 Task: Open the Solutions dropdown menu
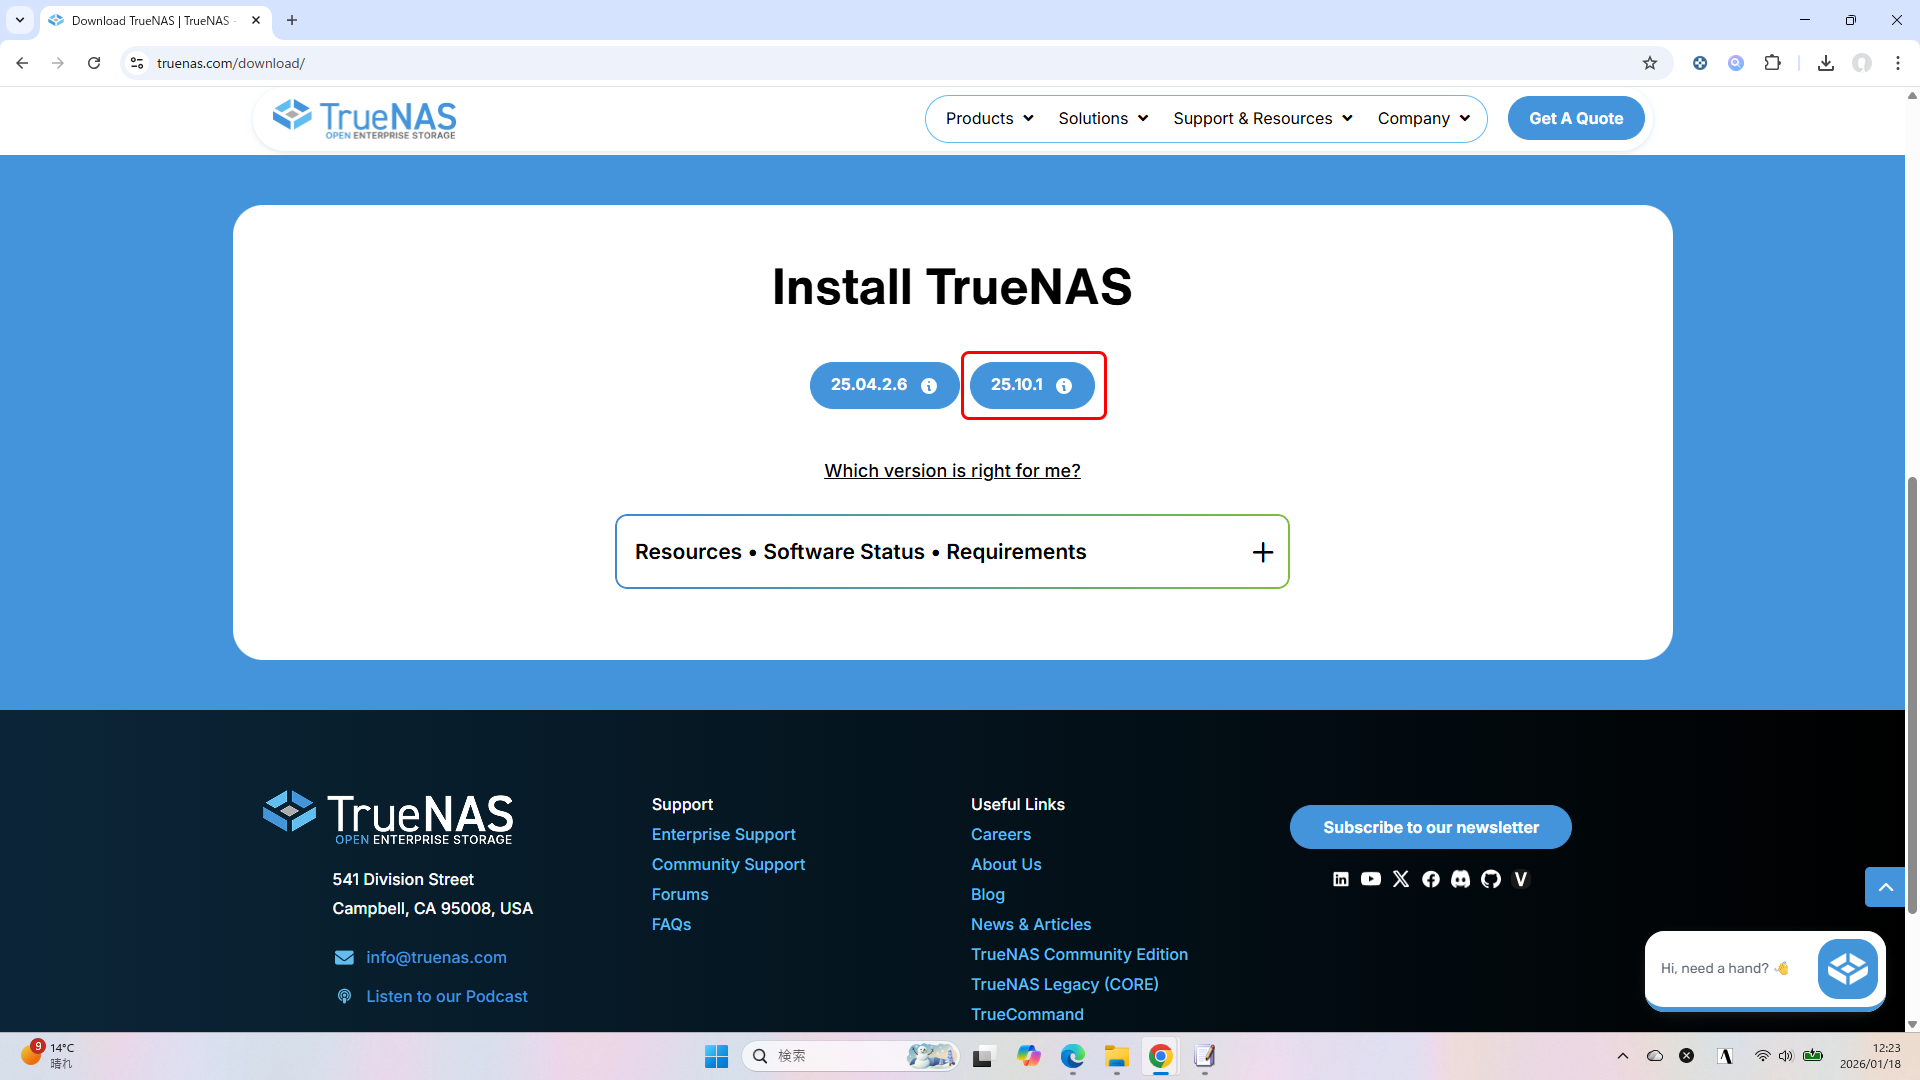(1103, 118)
